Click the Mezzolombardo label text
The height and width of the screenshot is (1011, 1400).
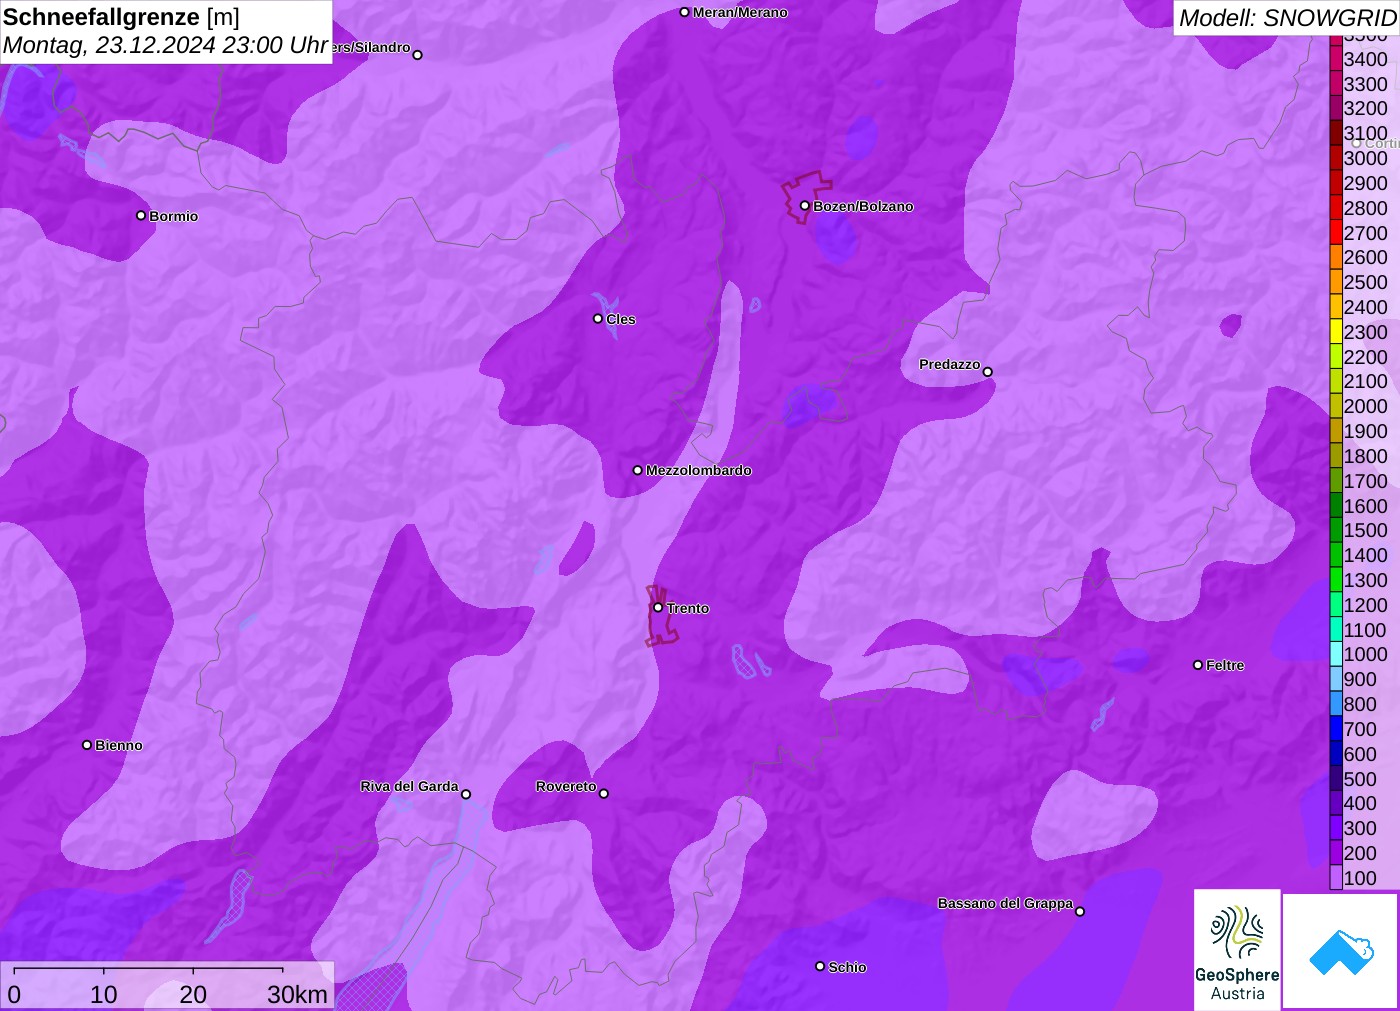699,470
